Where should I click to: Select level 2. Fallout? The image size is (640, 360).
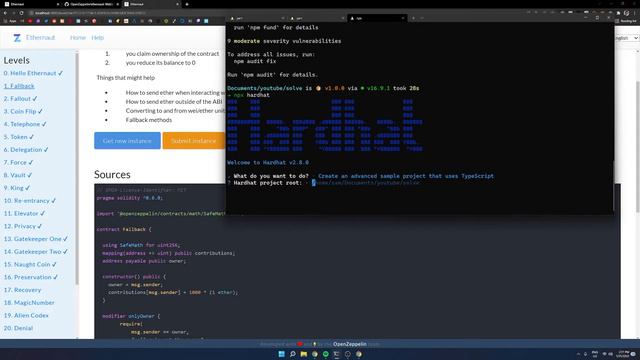20,98
